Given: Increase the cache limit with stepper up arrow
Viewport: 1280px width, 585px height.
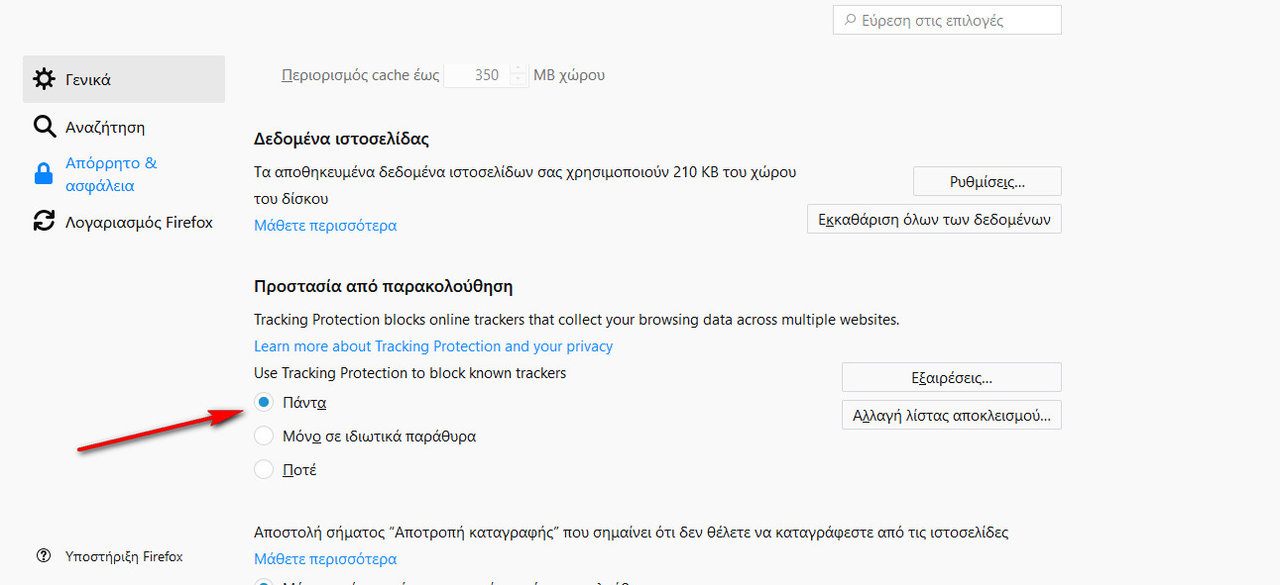Looking at the screenshot, I should point(518,69).
